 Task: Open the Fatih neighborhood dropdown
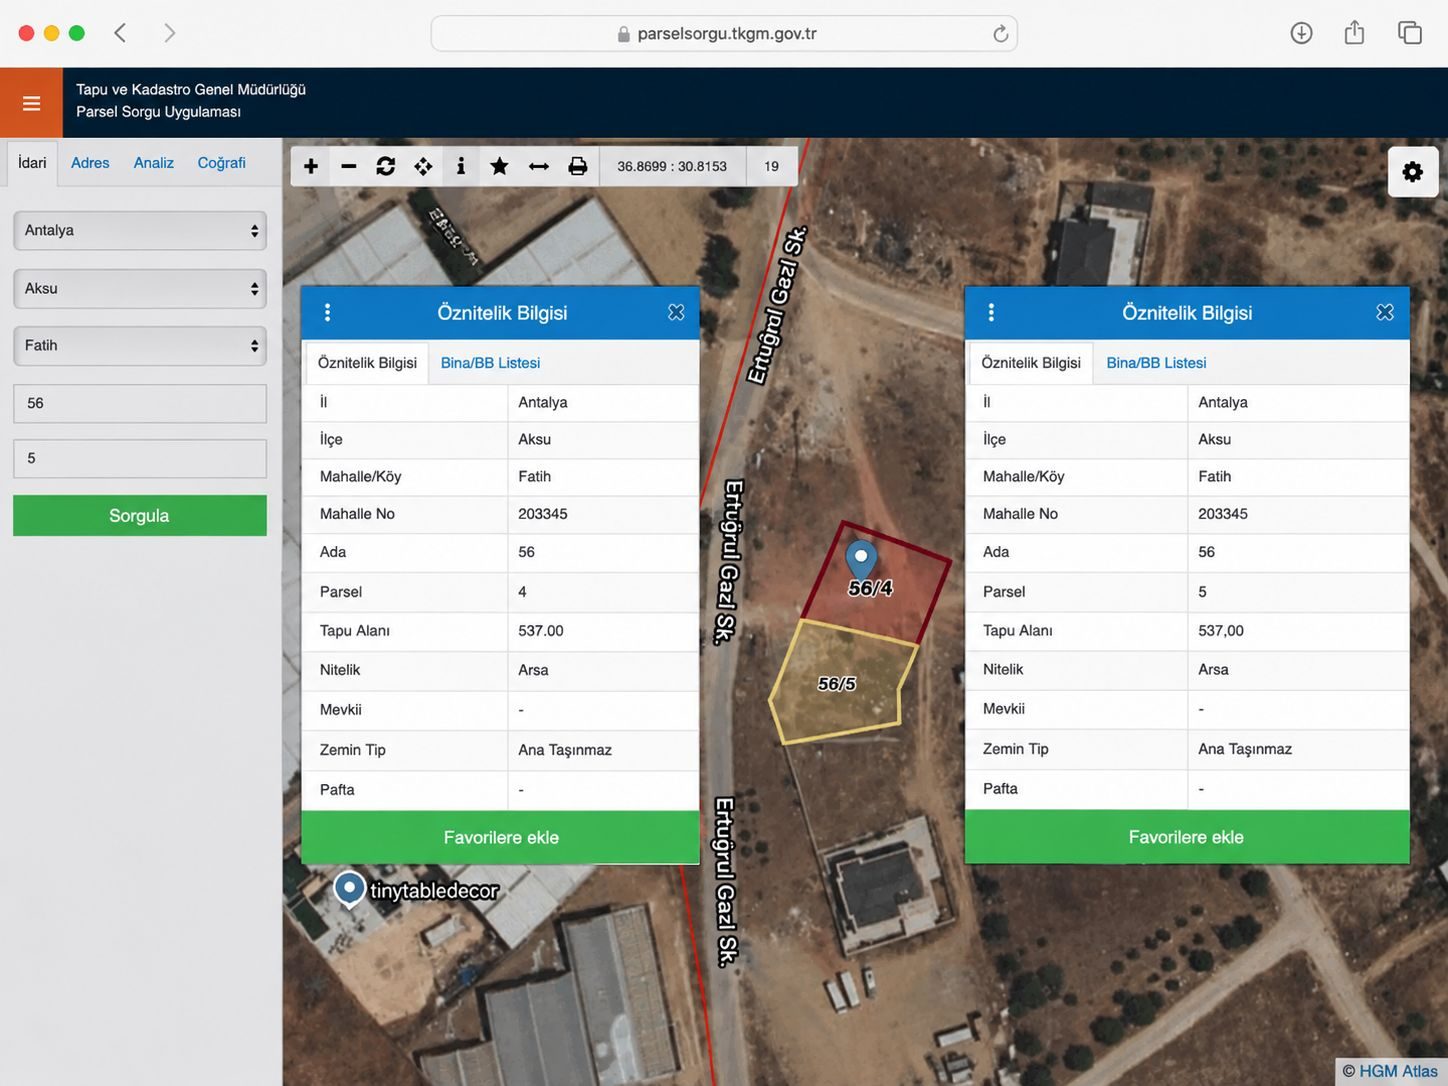click(140, 346)
